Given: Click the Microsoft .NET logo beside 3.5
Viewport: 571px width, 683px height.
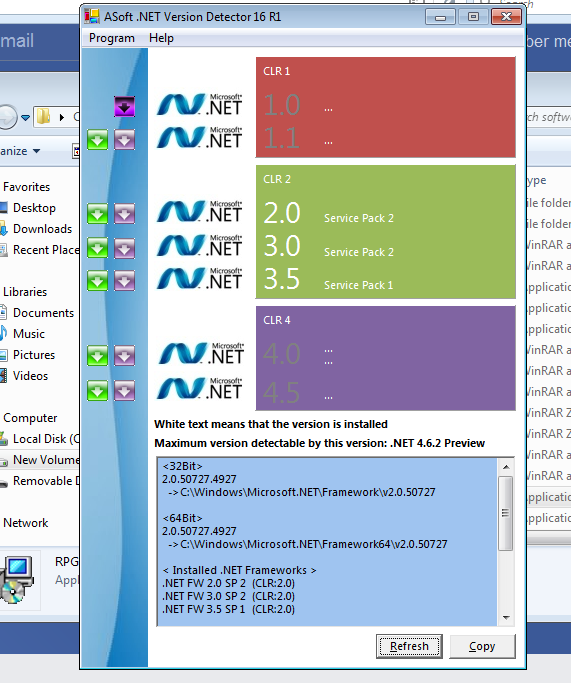Looking at the screenshot, I should point(199,279).
